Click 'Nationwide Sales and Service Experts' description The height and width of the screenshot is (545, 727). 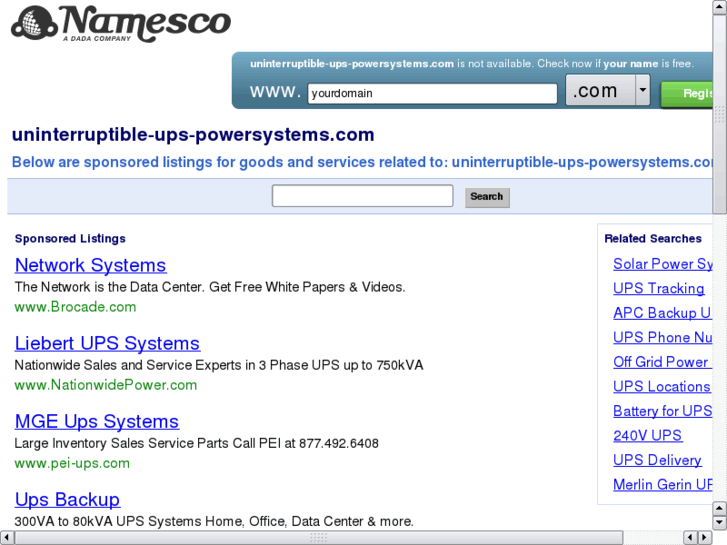(x=219, y=365)
